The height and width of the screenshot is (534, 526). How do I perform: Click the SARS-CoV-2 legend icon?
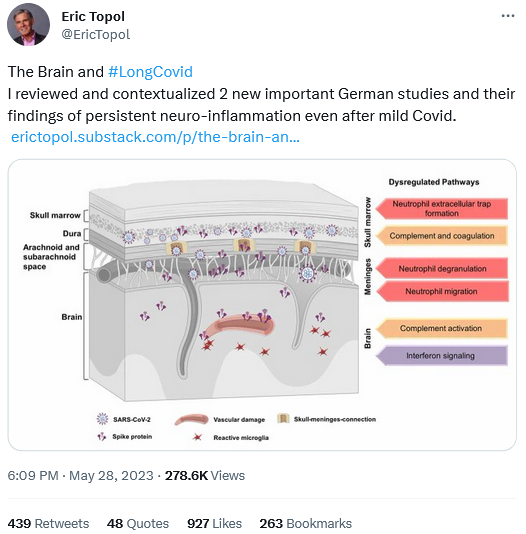(102, 419)
